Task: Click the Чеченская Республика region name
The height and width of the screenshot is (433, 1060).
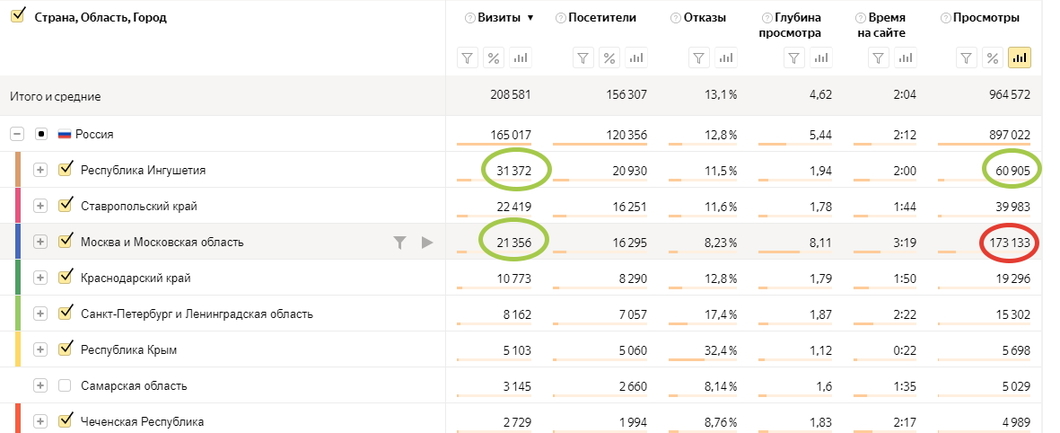Action: click(x=142, y=422)
